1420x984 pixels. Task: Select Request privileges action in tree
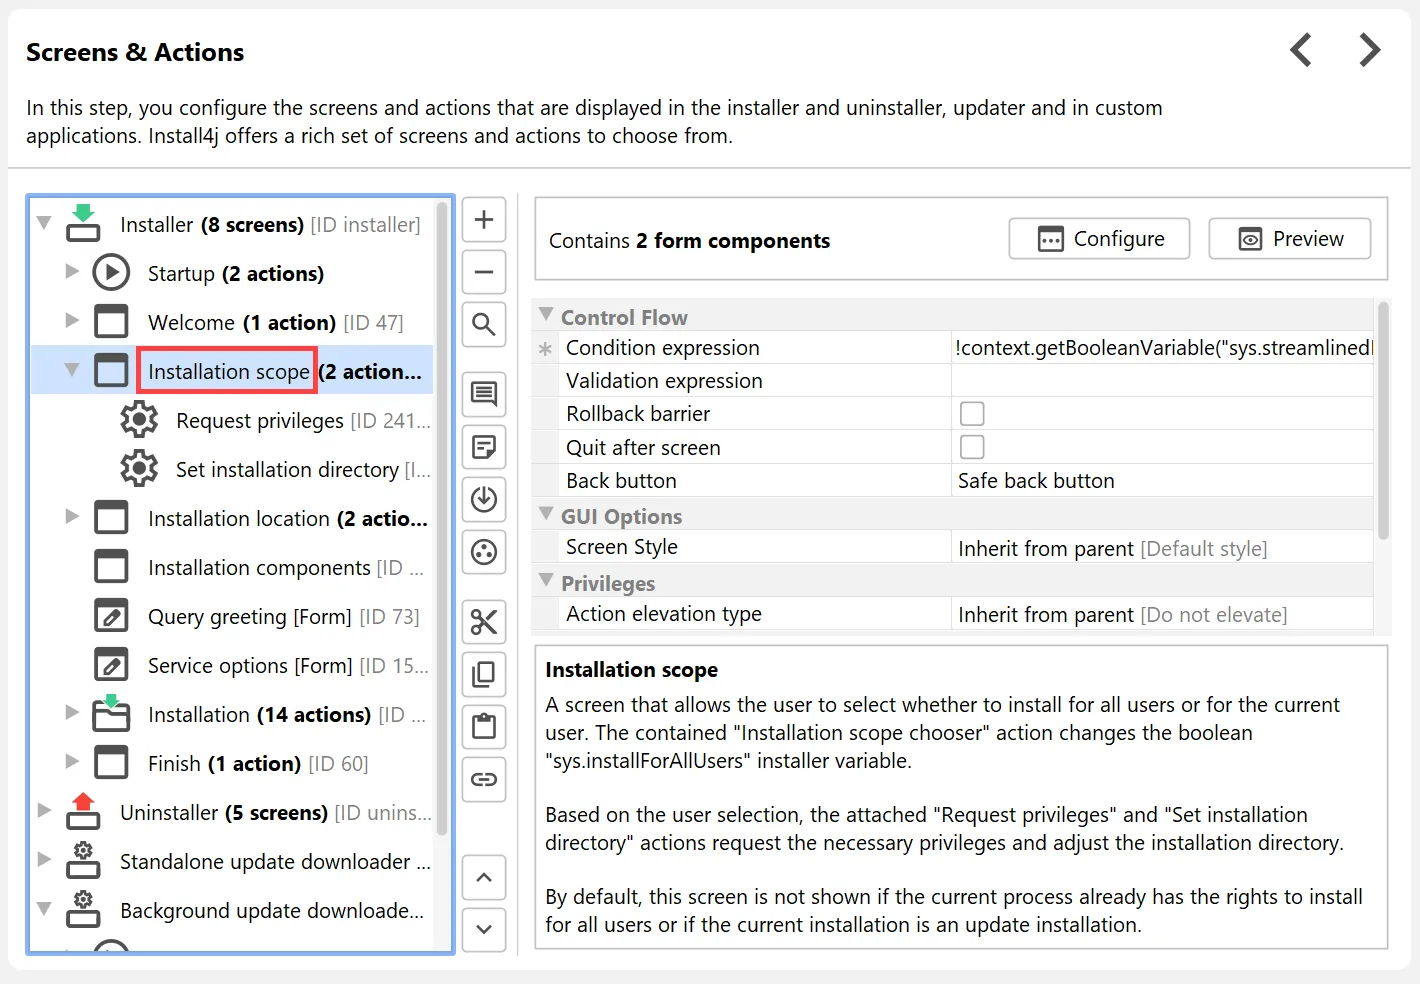[x=260, y=421]
